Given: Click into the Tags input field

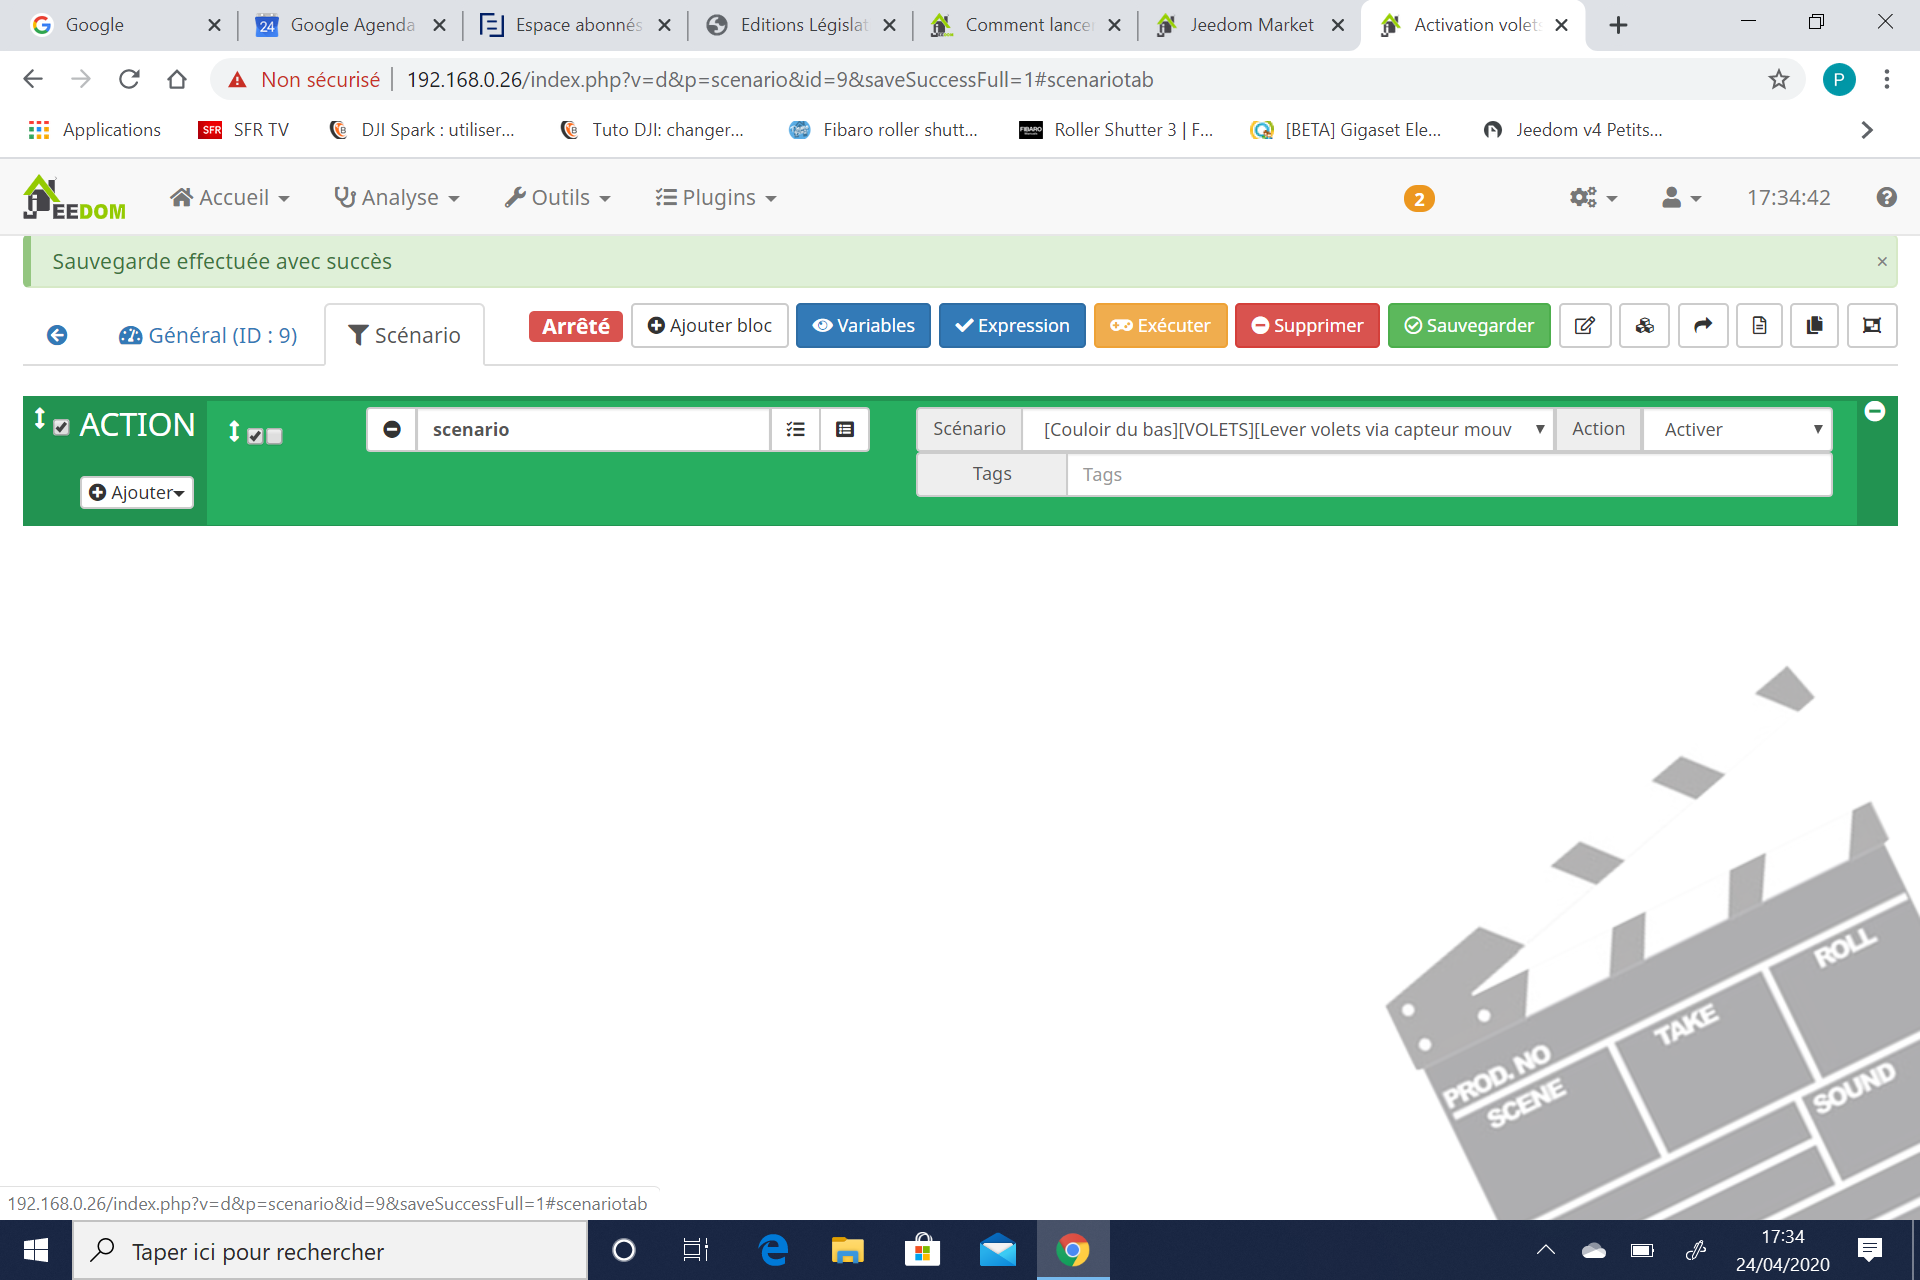Looking at the screenshot, I should coord(1448,474).
